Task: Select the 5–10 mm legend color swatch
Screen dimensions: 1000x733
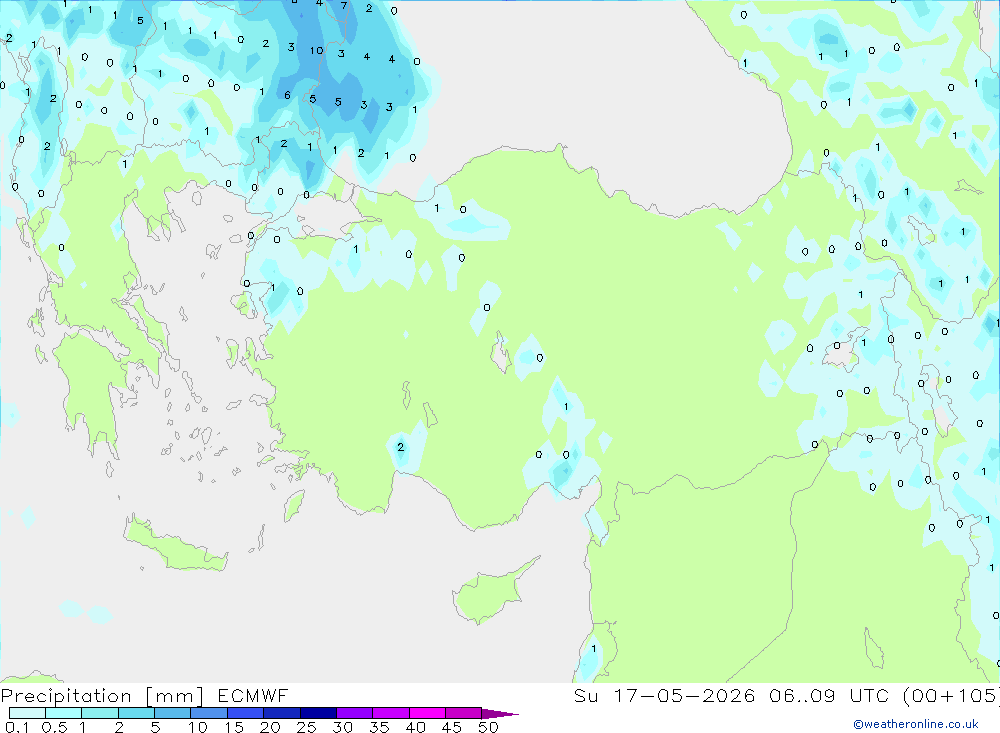Action: [173, 713]
